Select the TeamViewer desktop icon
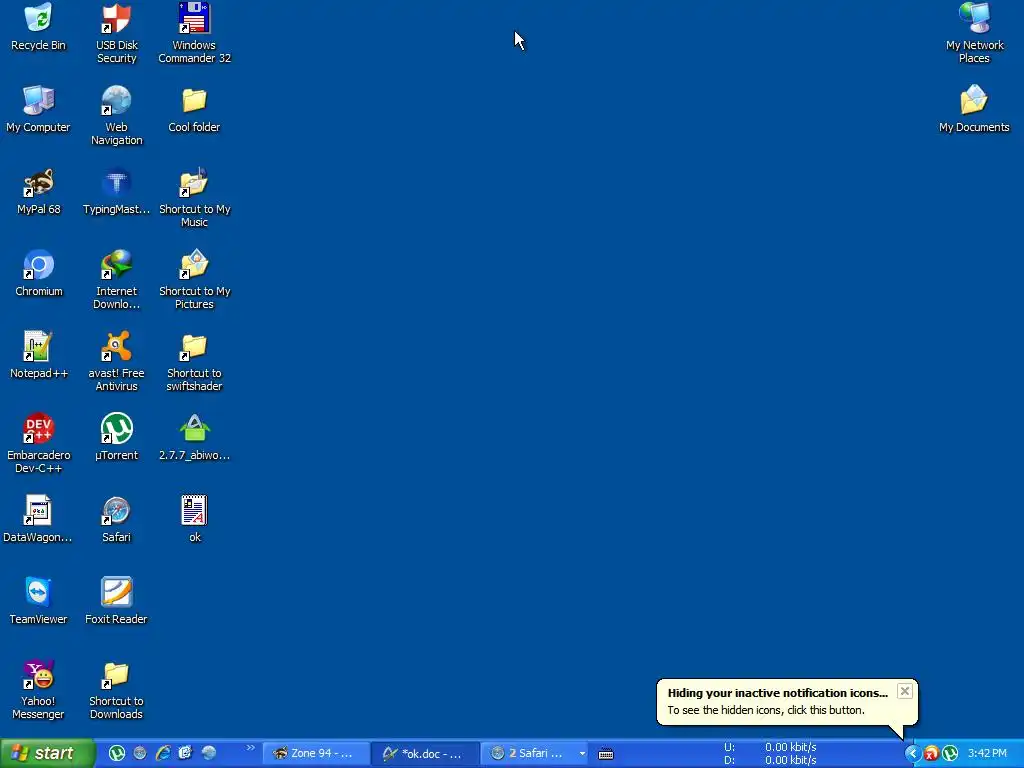 pos(39,601)
